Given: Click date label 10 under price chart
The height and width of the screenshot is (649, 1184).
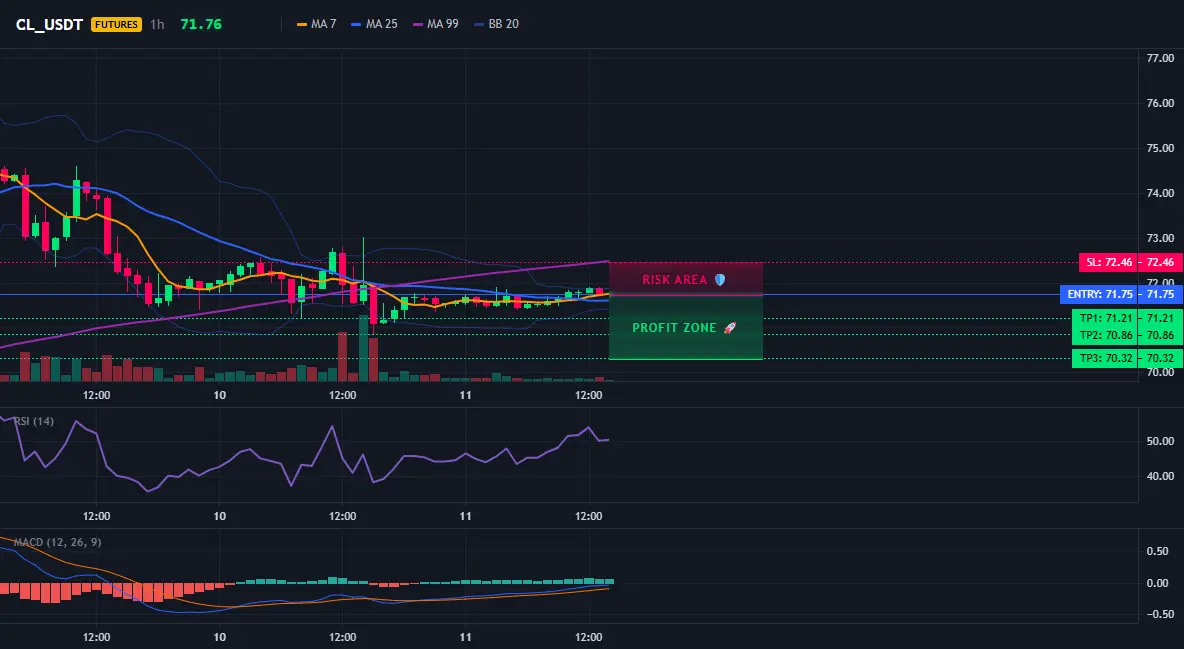Looking at the screenshot, I should coord(219,395).
